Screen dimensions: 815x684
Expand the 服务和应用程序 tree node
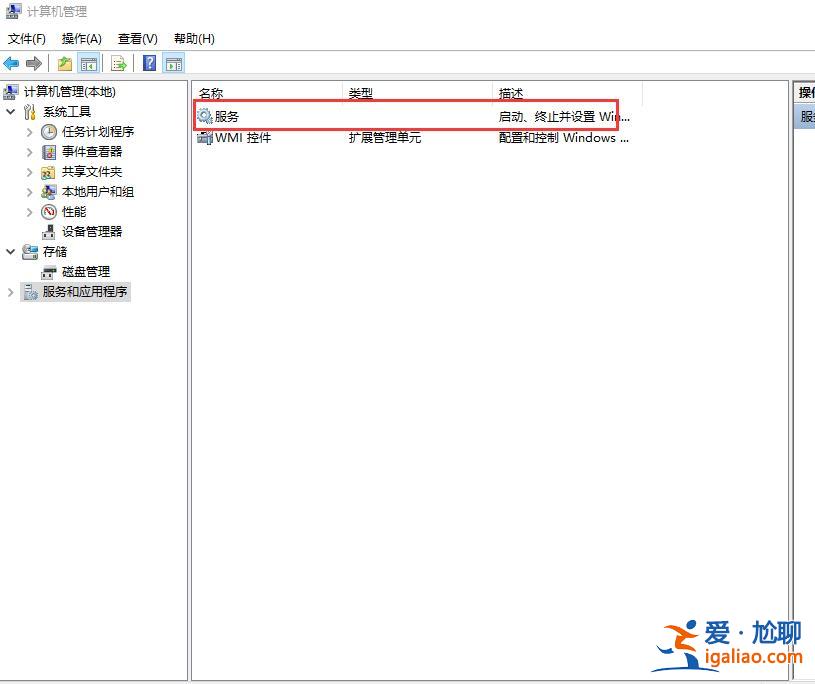click(x=9, y=291)
